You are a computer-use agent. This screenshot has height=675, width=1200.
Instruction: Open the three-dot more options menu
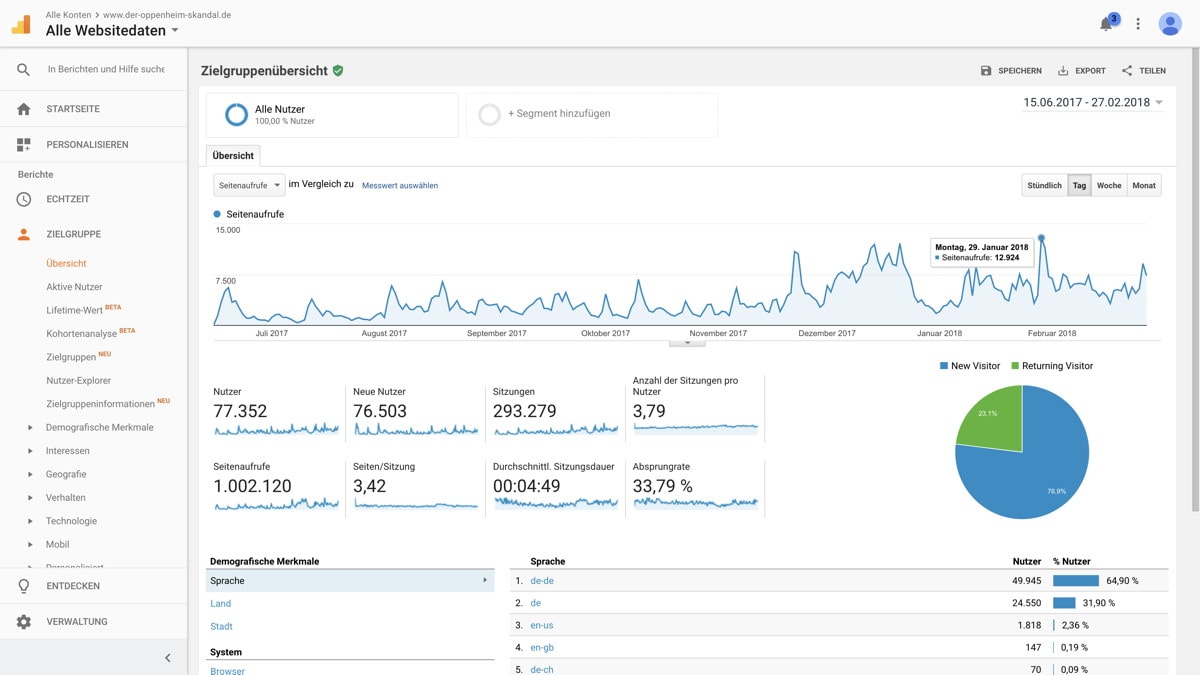click(1138, 24)
